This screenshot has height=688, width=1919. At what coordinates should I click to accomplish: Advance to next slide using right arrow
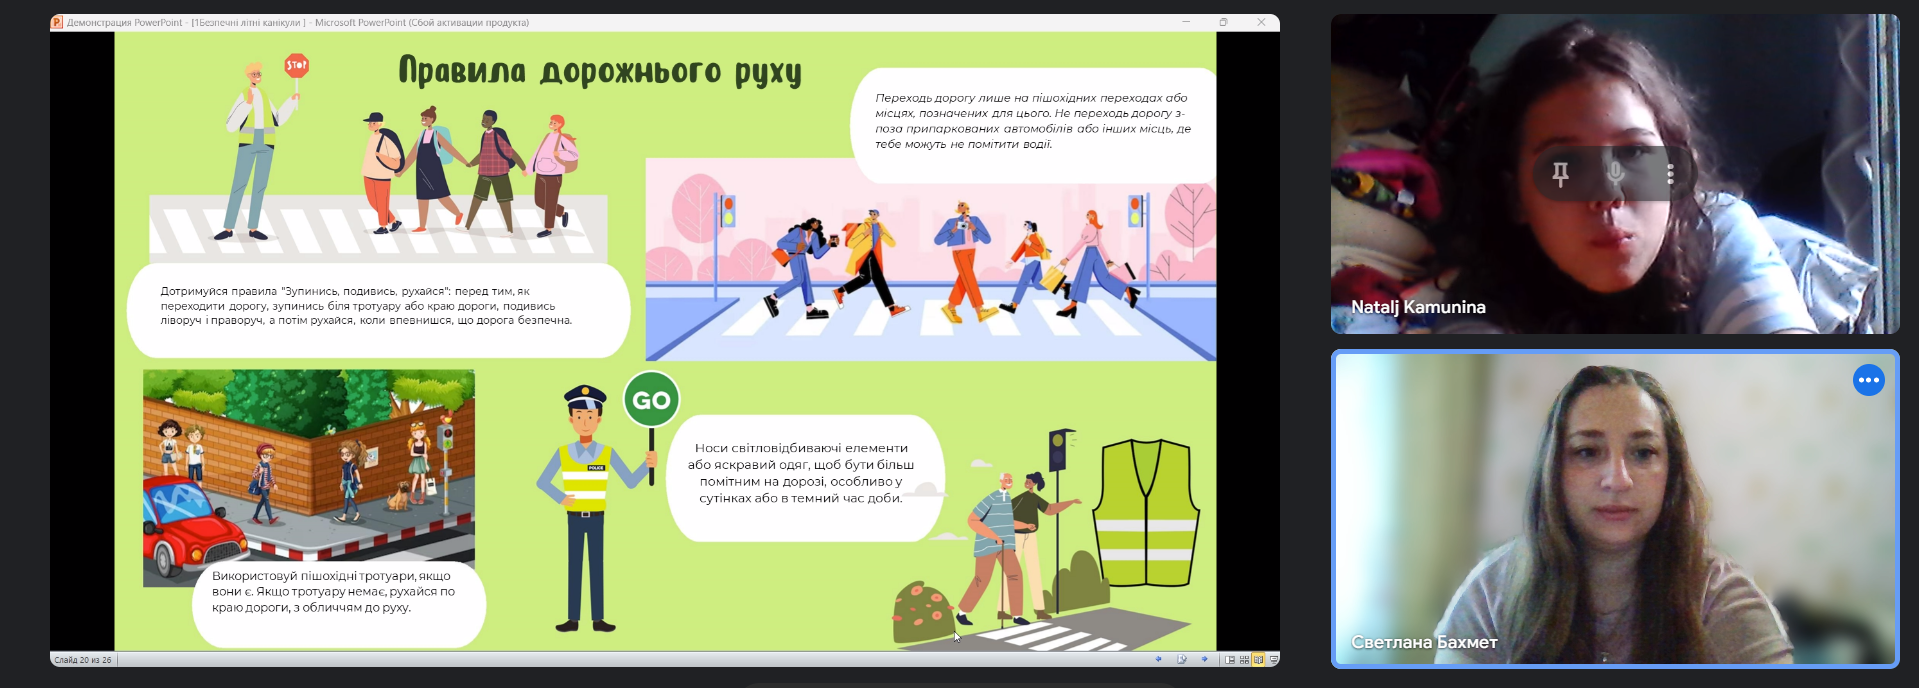point(1204,659)
